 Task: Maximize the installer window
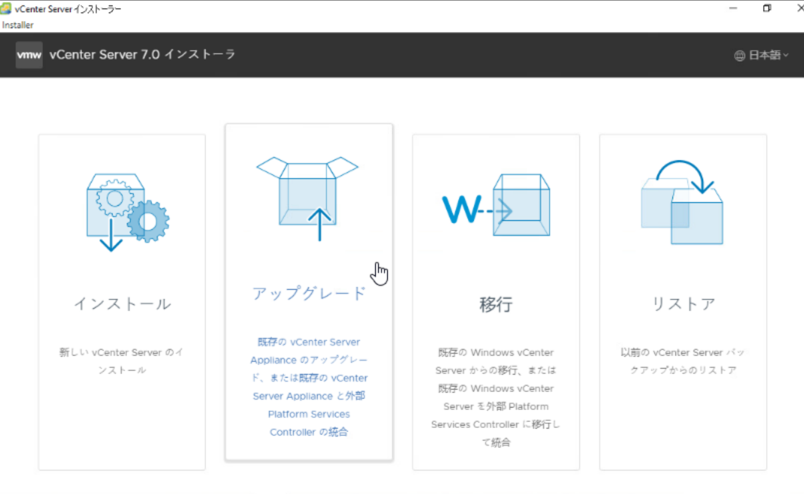pyautogui.click(x=767, y=8)
